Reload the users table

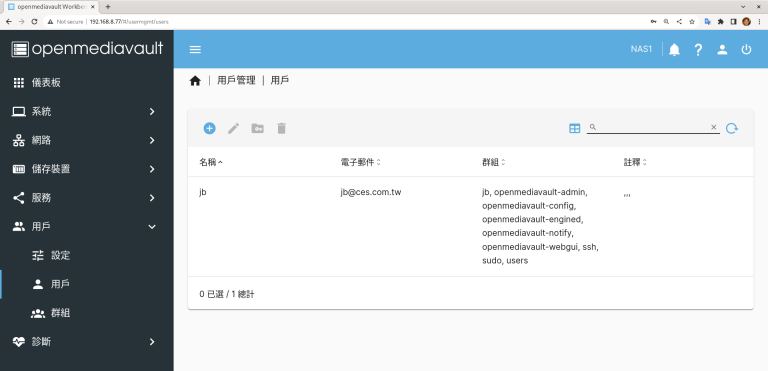point(732,128)
